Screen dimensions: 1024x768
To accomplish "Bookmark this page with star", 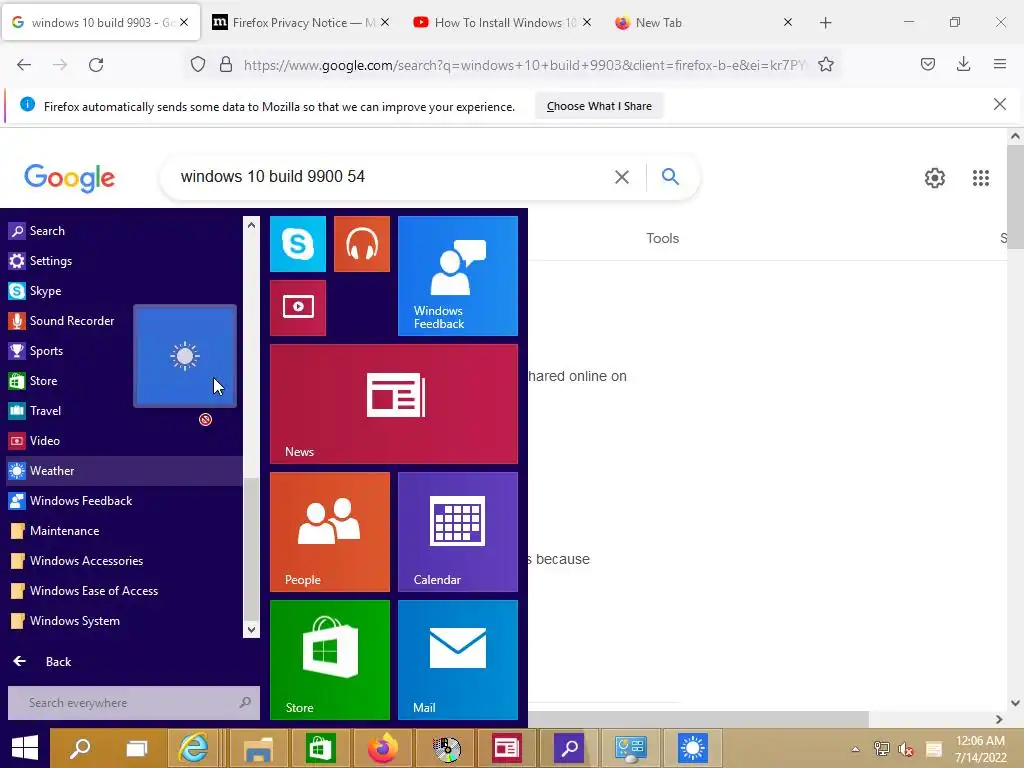I will (x=825, y=65).
